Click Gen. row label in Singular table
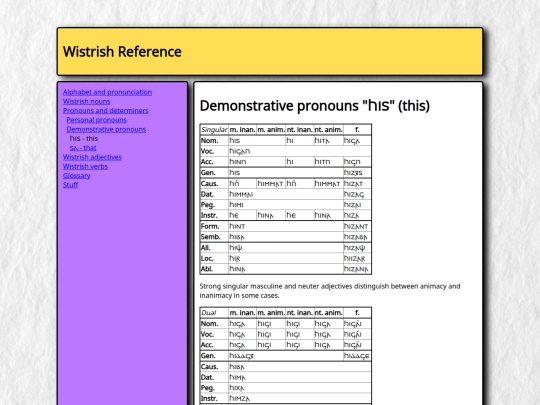Viewport: 540px width, 405px height. click(x=214, y=173)
